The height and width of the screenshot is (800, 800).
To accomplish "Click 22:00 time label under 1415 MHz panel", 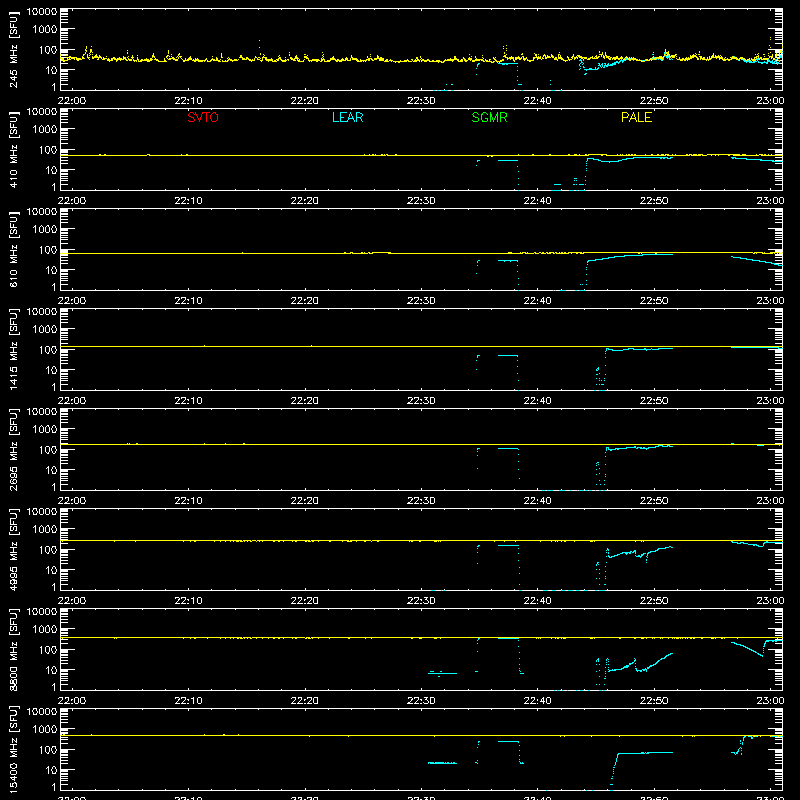I will pyautogui.click(x=71, y=401).
